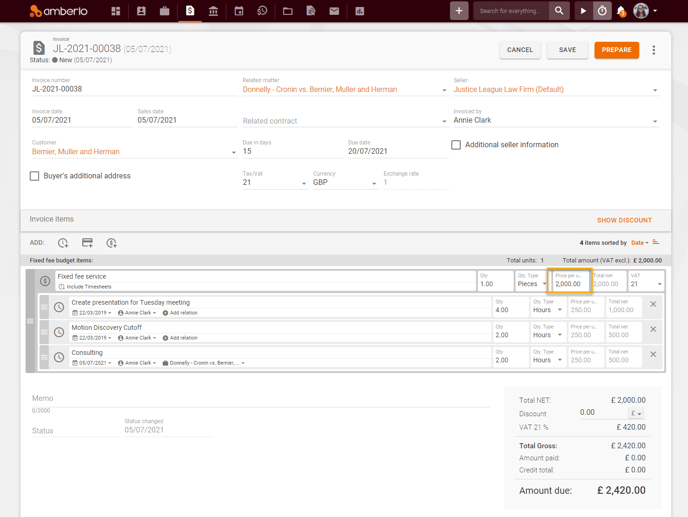Open the stopwatch timer icon in header
Image resolution: width=688 pixels, height=517 pixels.
(602, 11)
